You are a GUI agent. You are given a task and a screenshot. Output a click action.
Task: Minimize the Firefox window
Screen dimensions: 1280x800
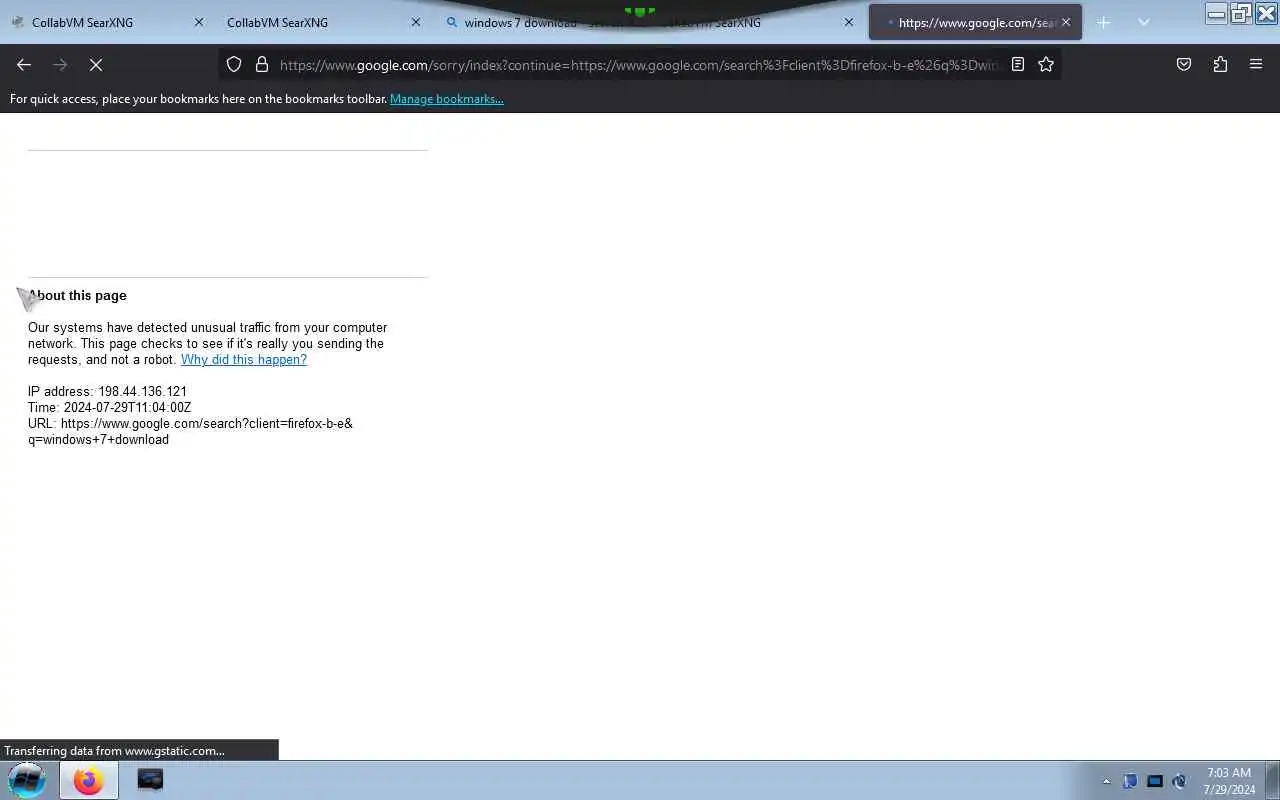point(1217,13)
